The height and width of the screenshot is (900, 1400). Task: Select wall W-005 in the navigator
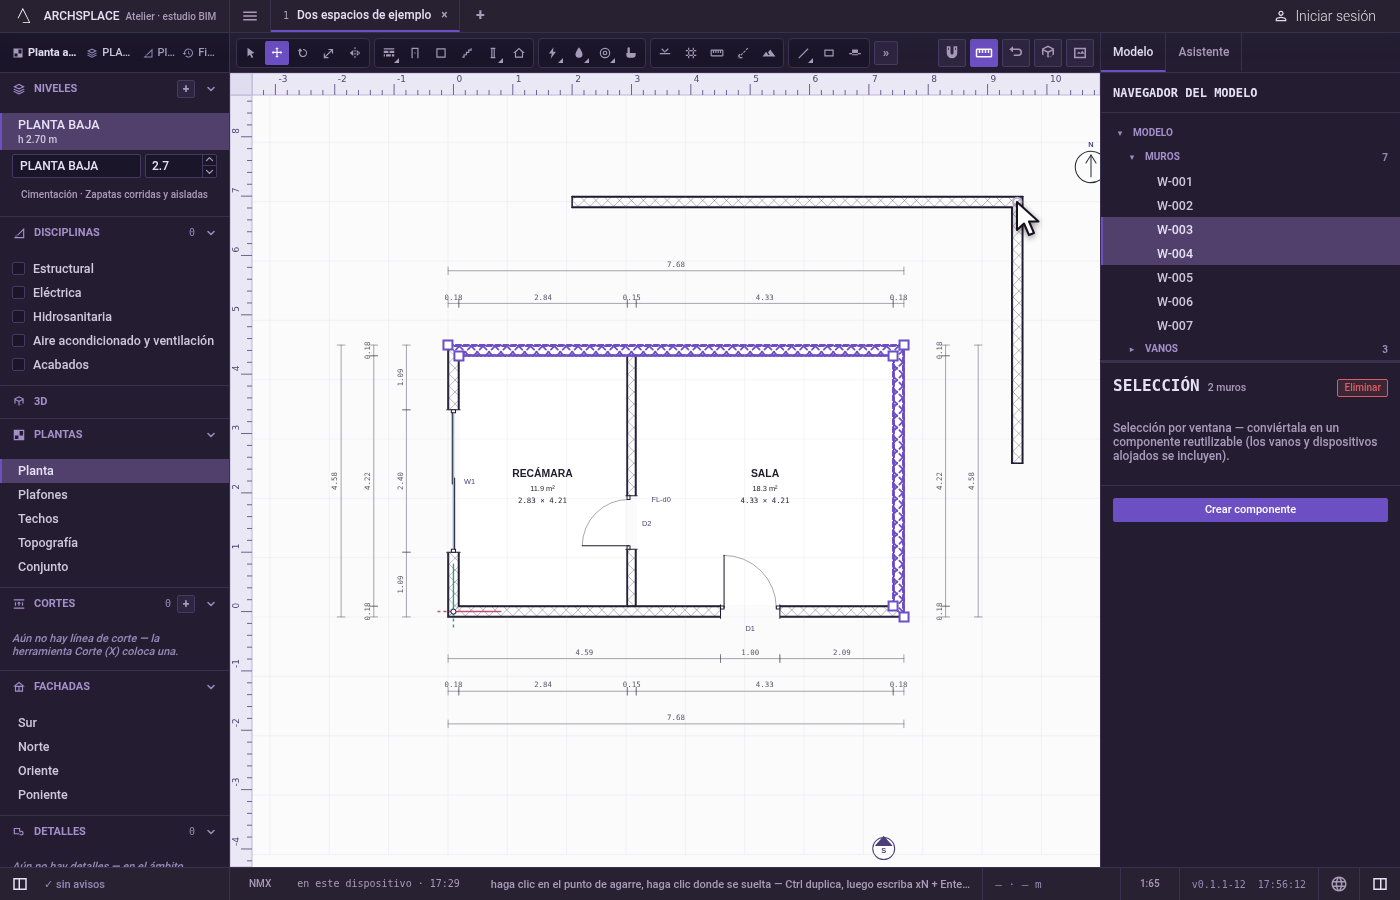(x=1250, y=278)
